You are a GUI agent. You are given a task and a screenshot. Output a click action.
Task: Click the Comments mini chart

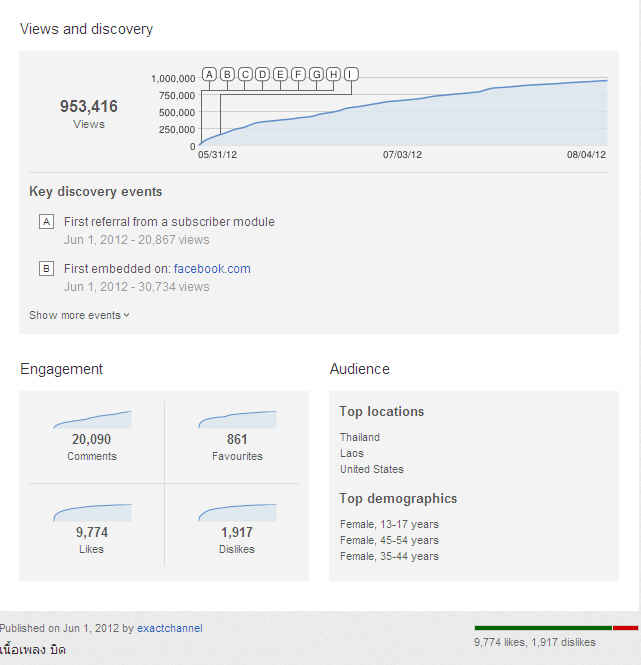click(92, 419)
